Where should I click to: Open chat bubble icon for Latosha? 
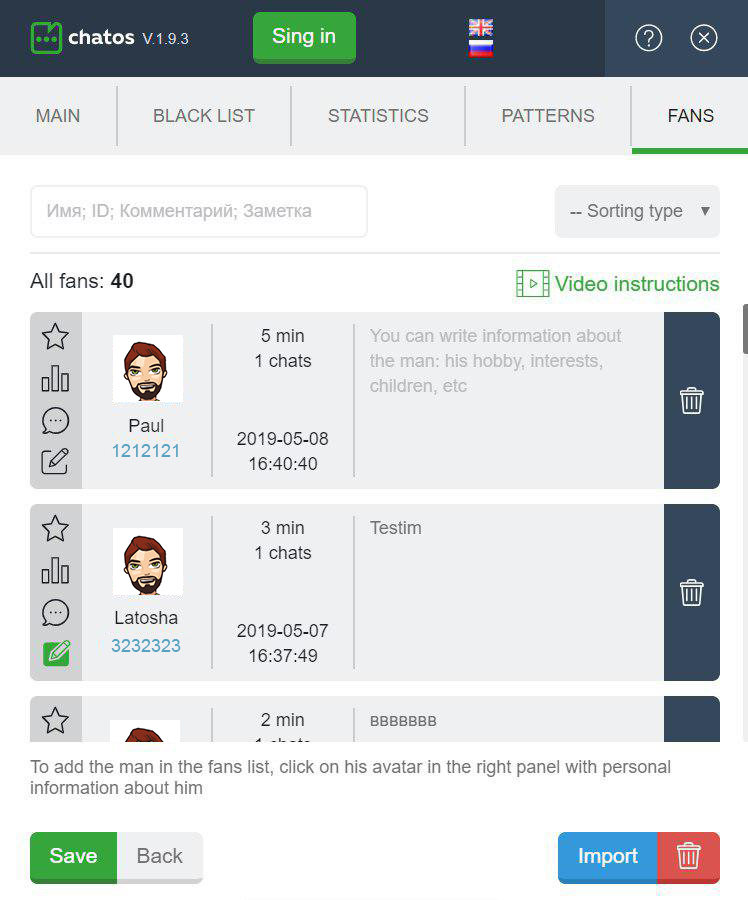click(x=55, y=612)
